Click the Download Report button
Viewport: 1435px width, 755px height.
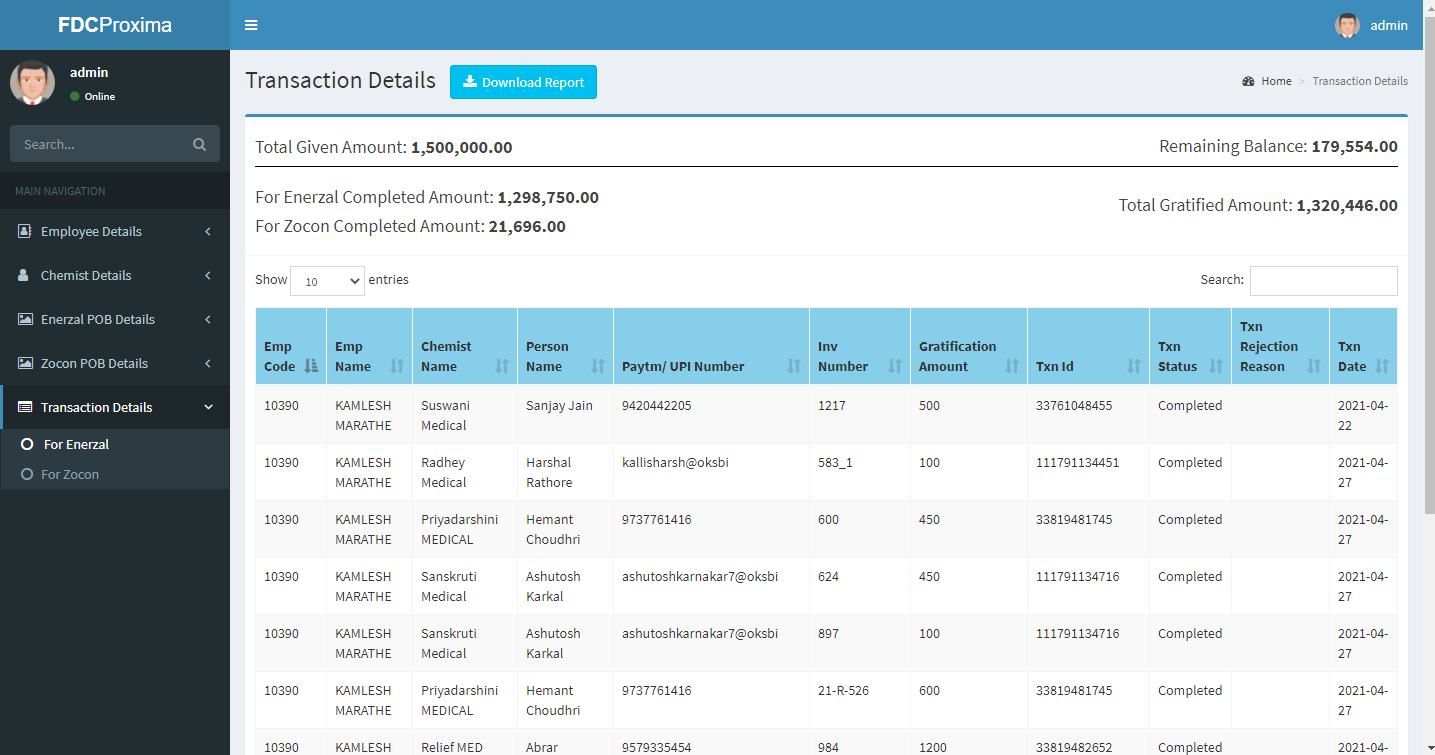click(x=523, y=82)
